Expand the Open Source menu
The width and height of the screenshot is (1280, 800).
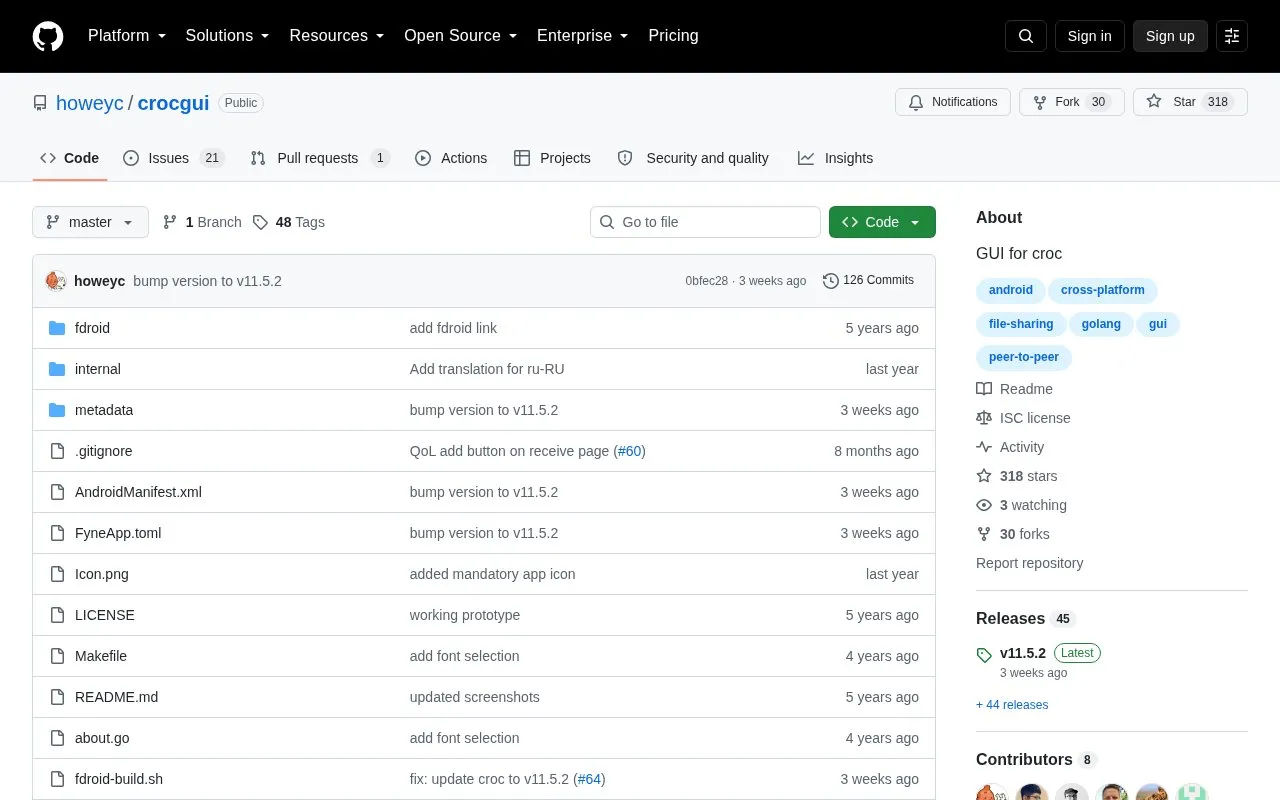(461, 36)
